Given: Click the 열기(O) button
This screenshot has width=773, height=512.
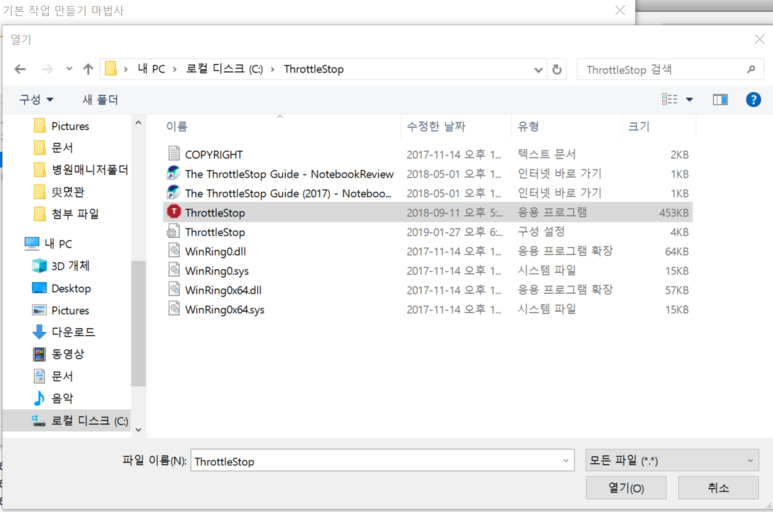Looking at the screenshot, I should [626, 488].
